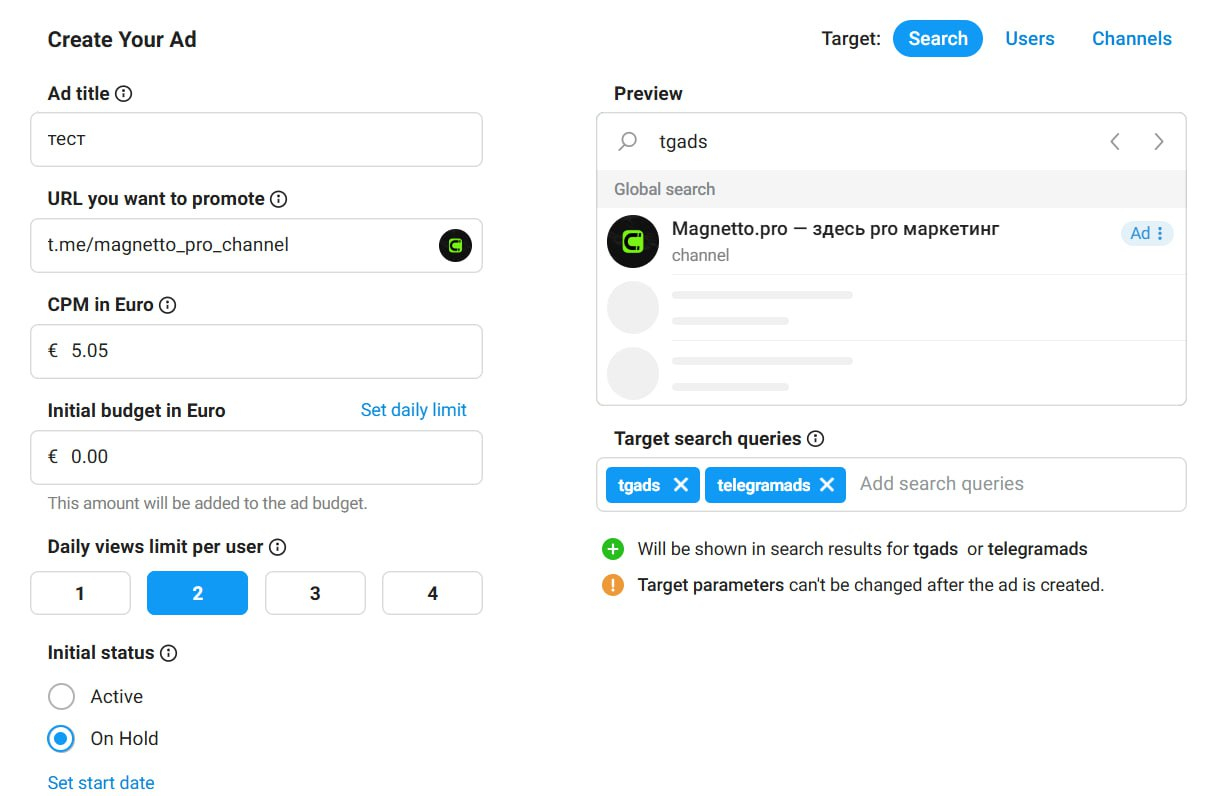Set daily views limit to 3
This screenshot has width=1220, height=796.
tap(315, 593)
